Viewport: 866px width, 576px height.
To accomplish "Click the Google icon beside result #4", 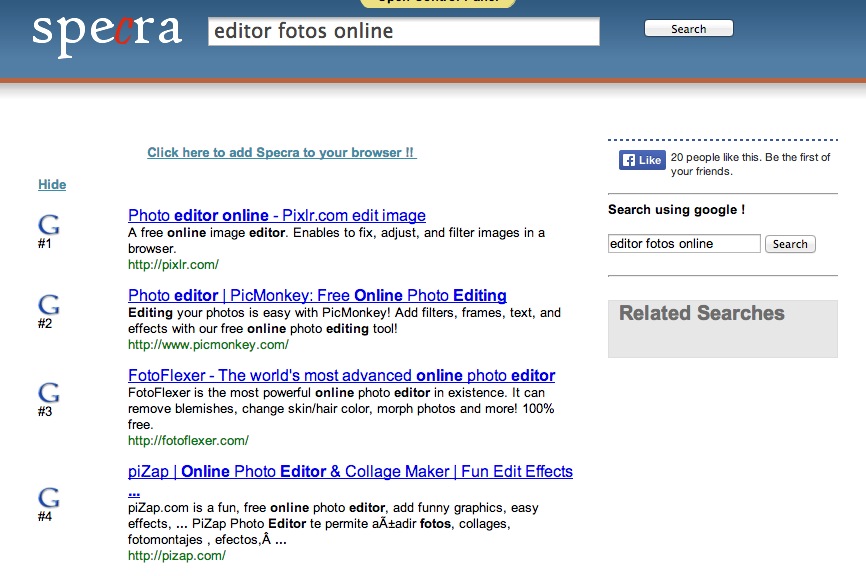I will point(48,497).
